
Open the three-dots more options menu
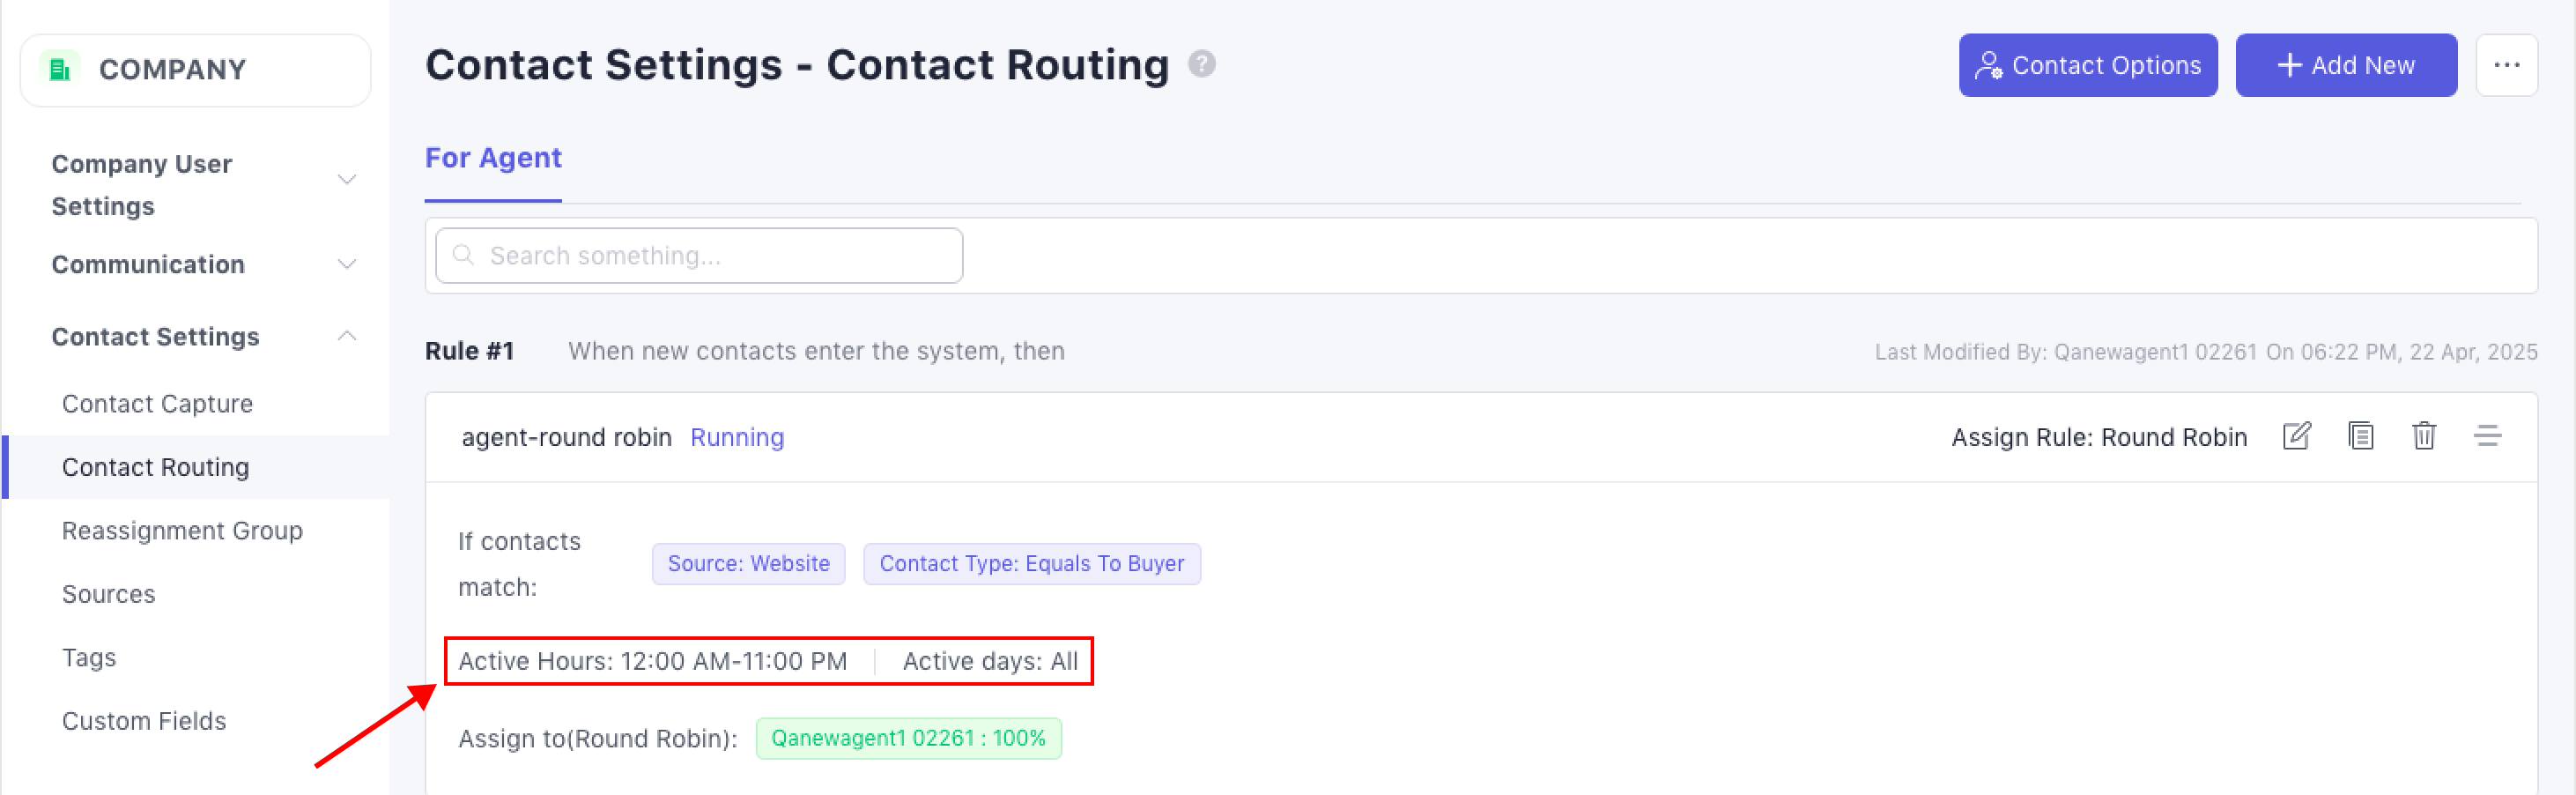2506,65
